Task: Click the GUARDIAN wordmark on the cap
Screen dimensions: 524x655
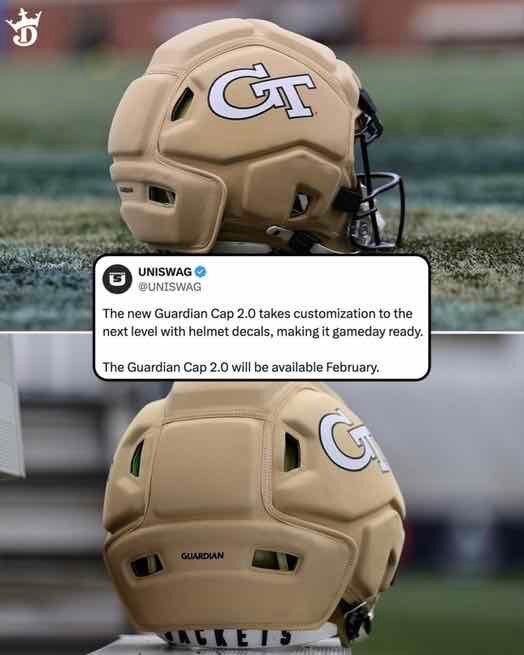Action: click(202, 556)
